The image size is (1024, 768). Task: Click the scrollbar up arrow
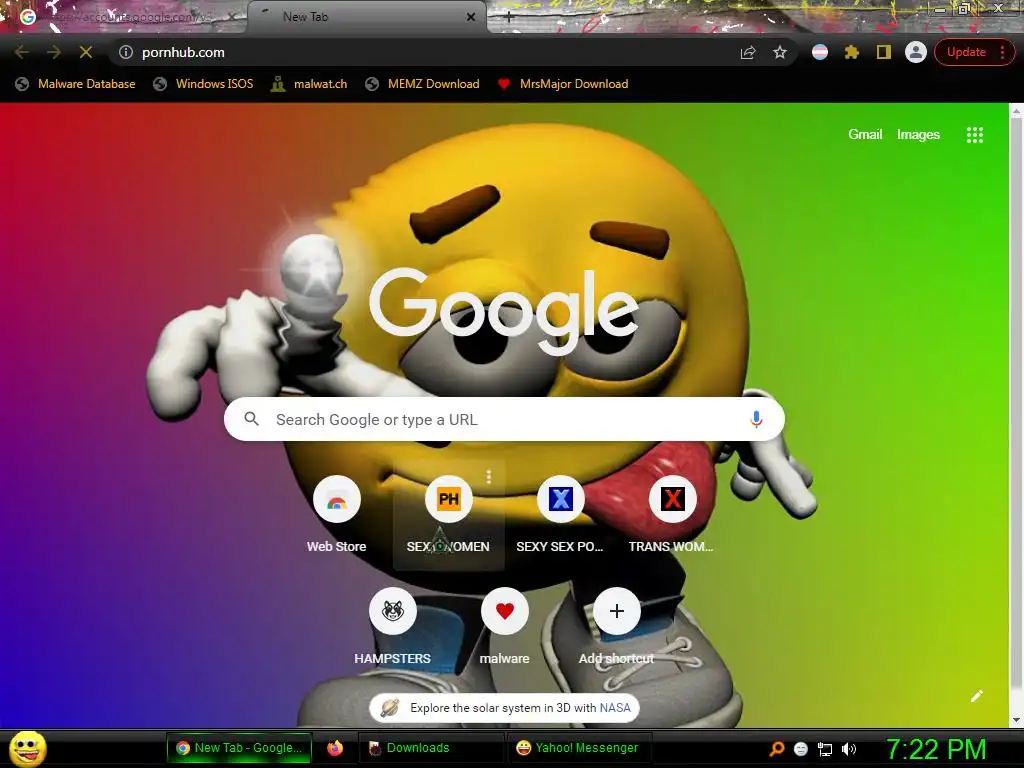click(1016, 112)
